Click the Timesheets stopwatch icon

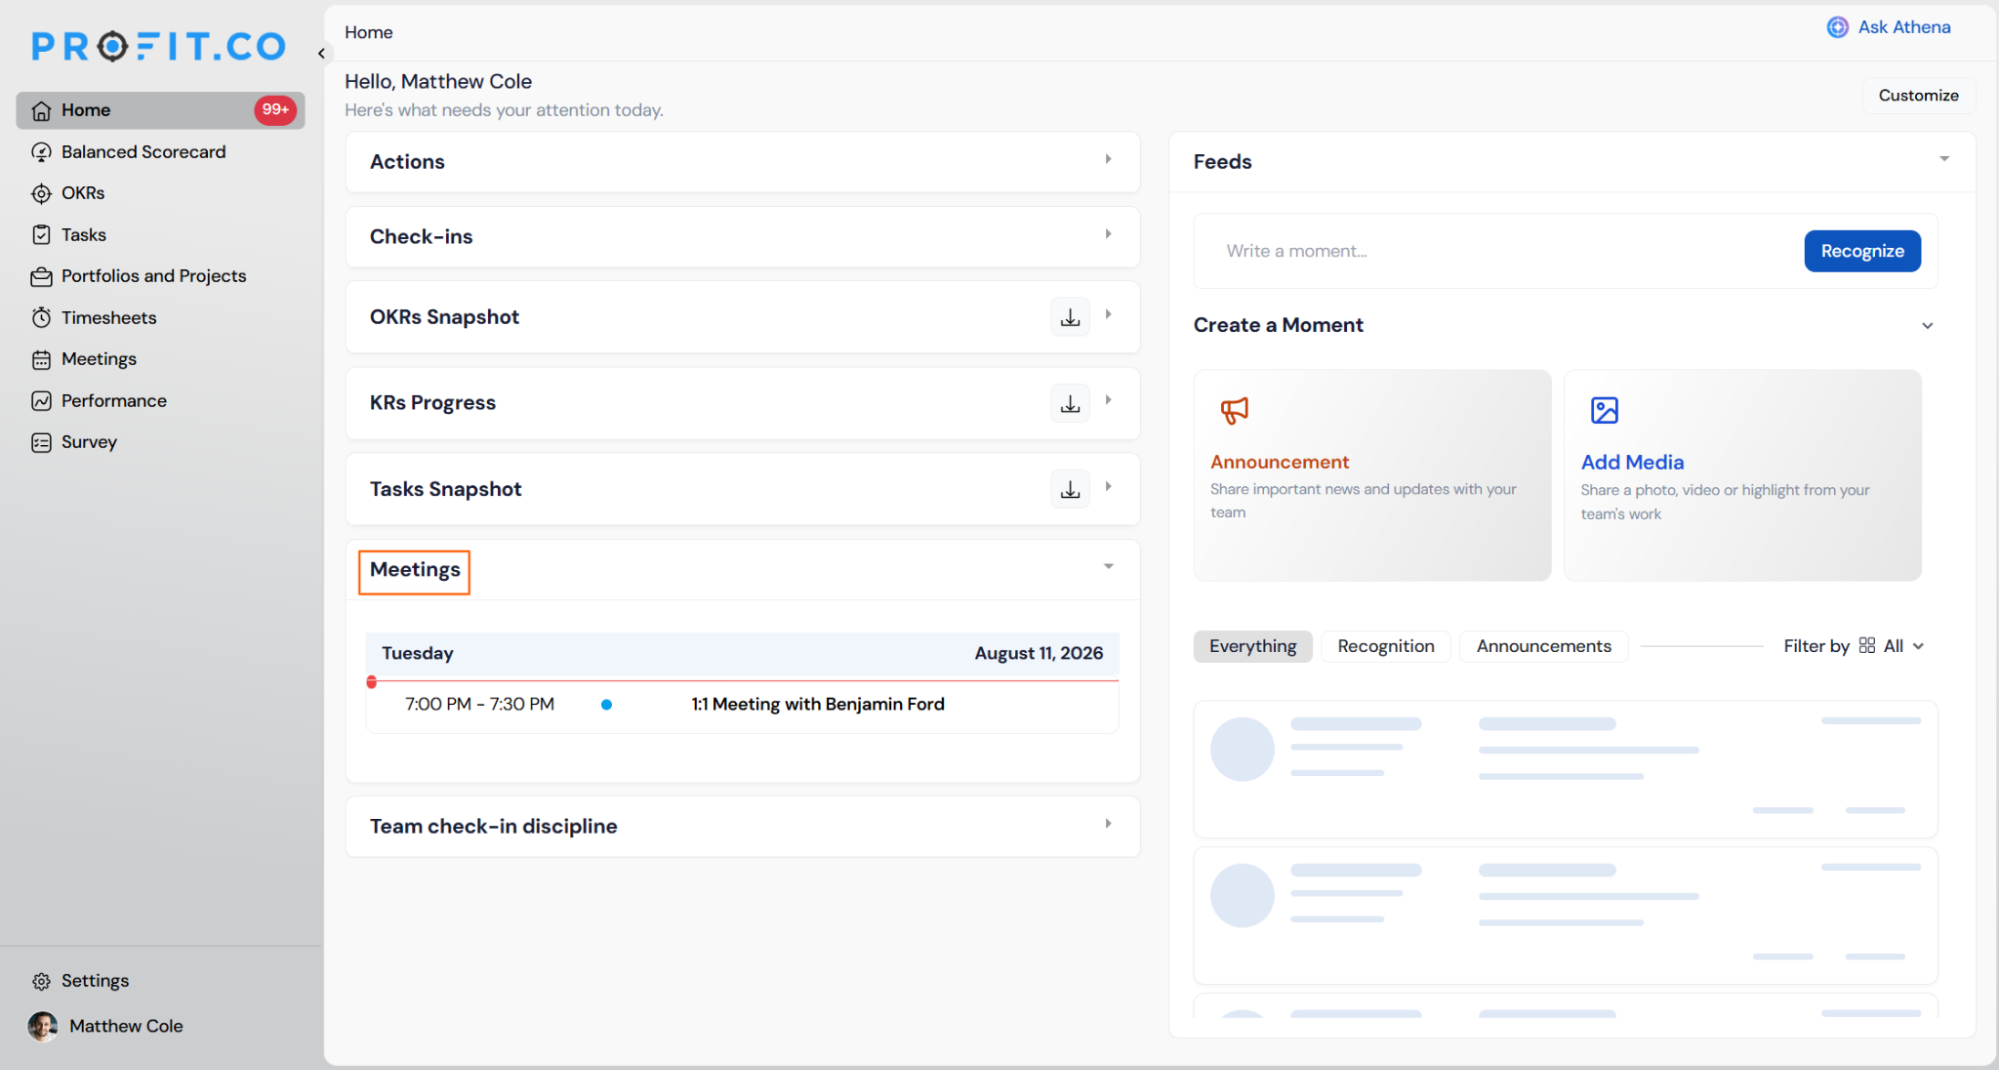(41, 318)
